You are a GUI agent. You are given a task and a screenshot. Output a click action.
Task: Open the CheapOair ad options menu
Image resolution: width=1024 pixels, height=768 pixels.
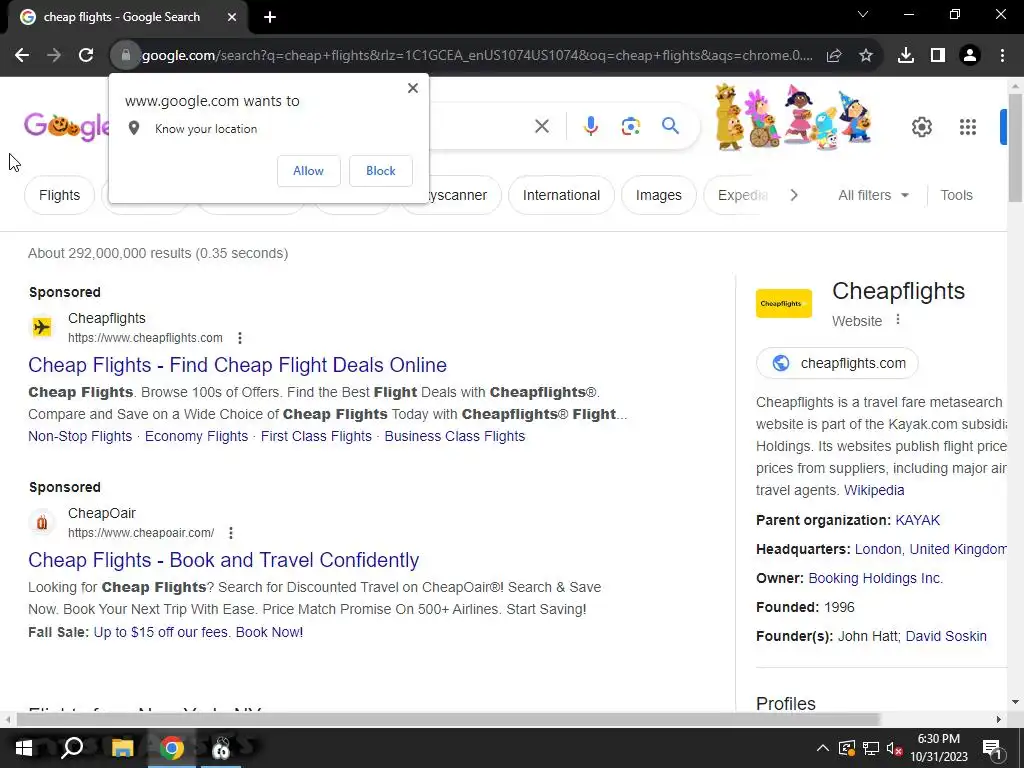coord(231,533)
